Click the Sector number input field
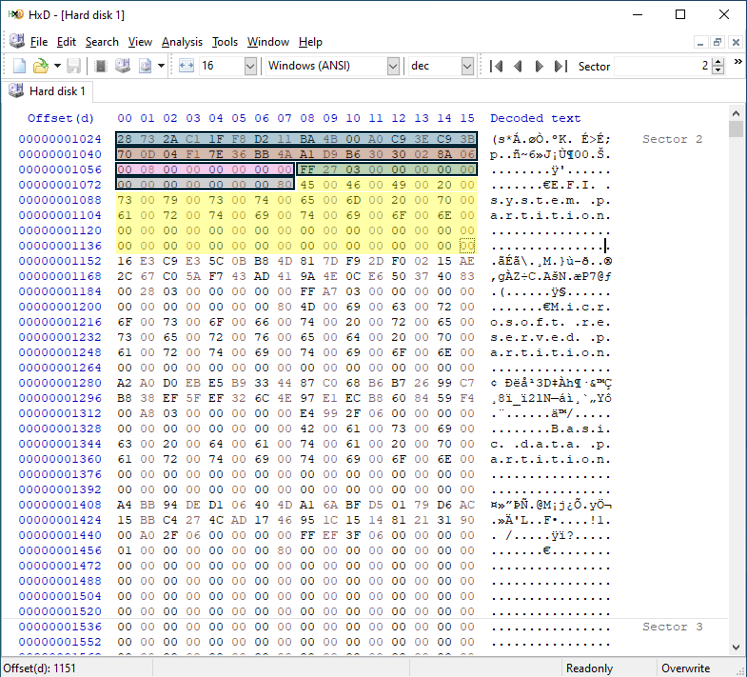Screen dimensions: 747x677 tap(662, 66)
